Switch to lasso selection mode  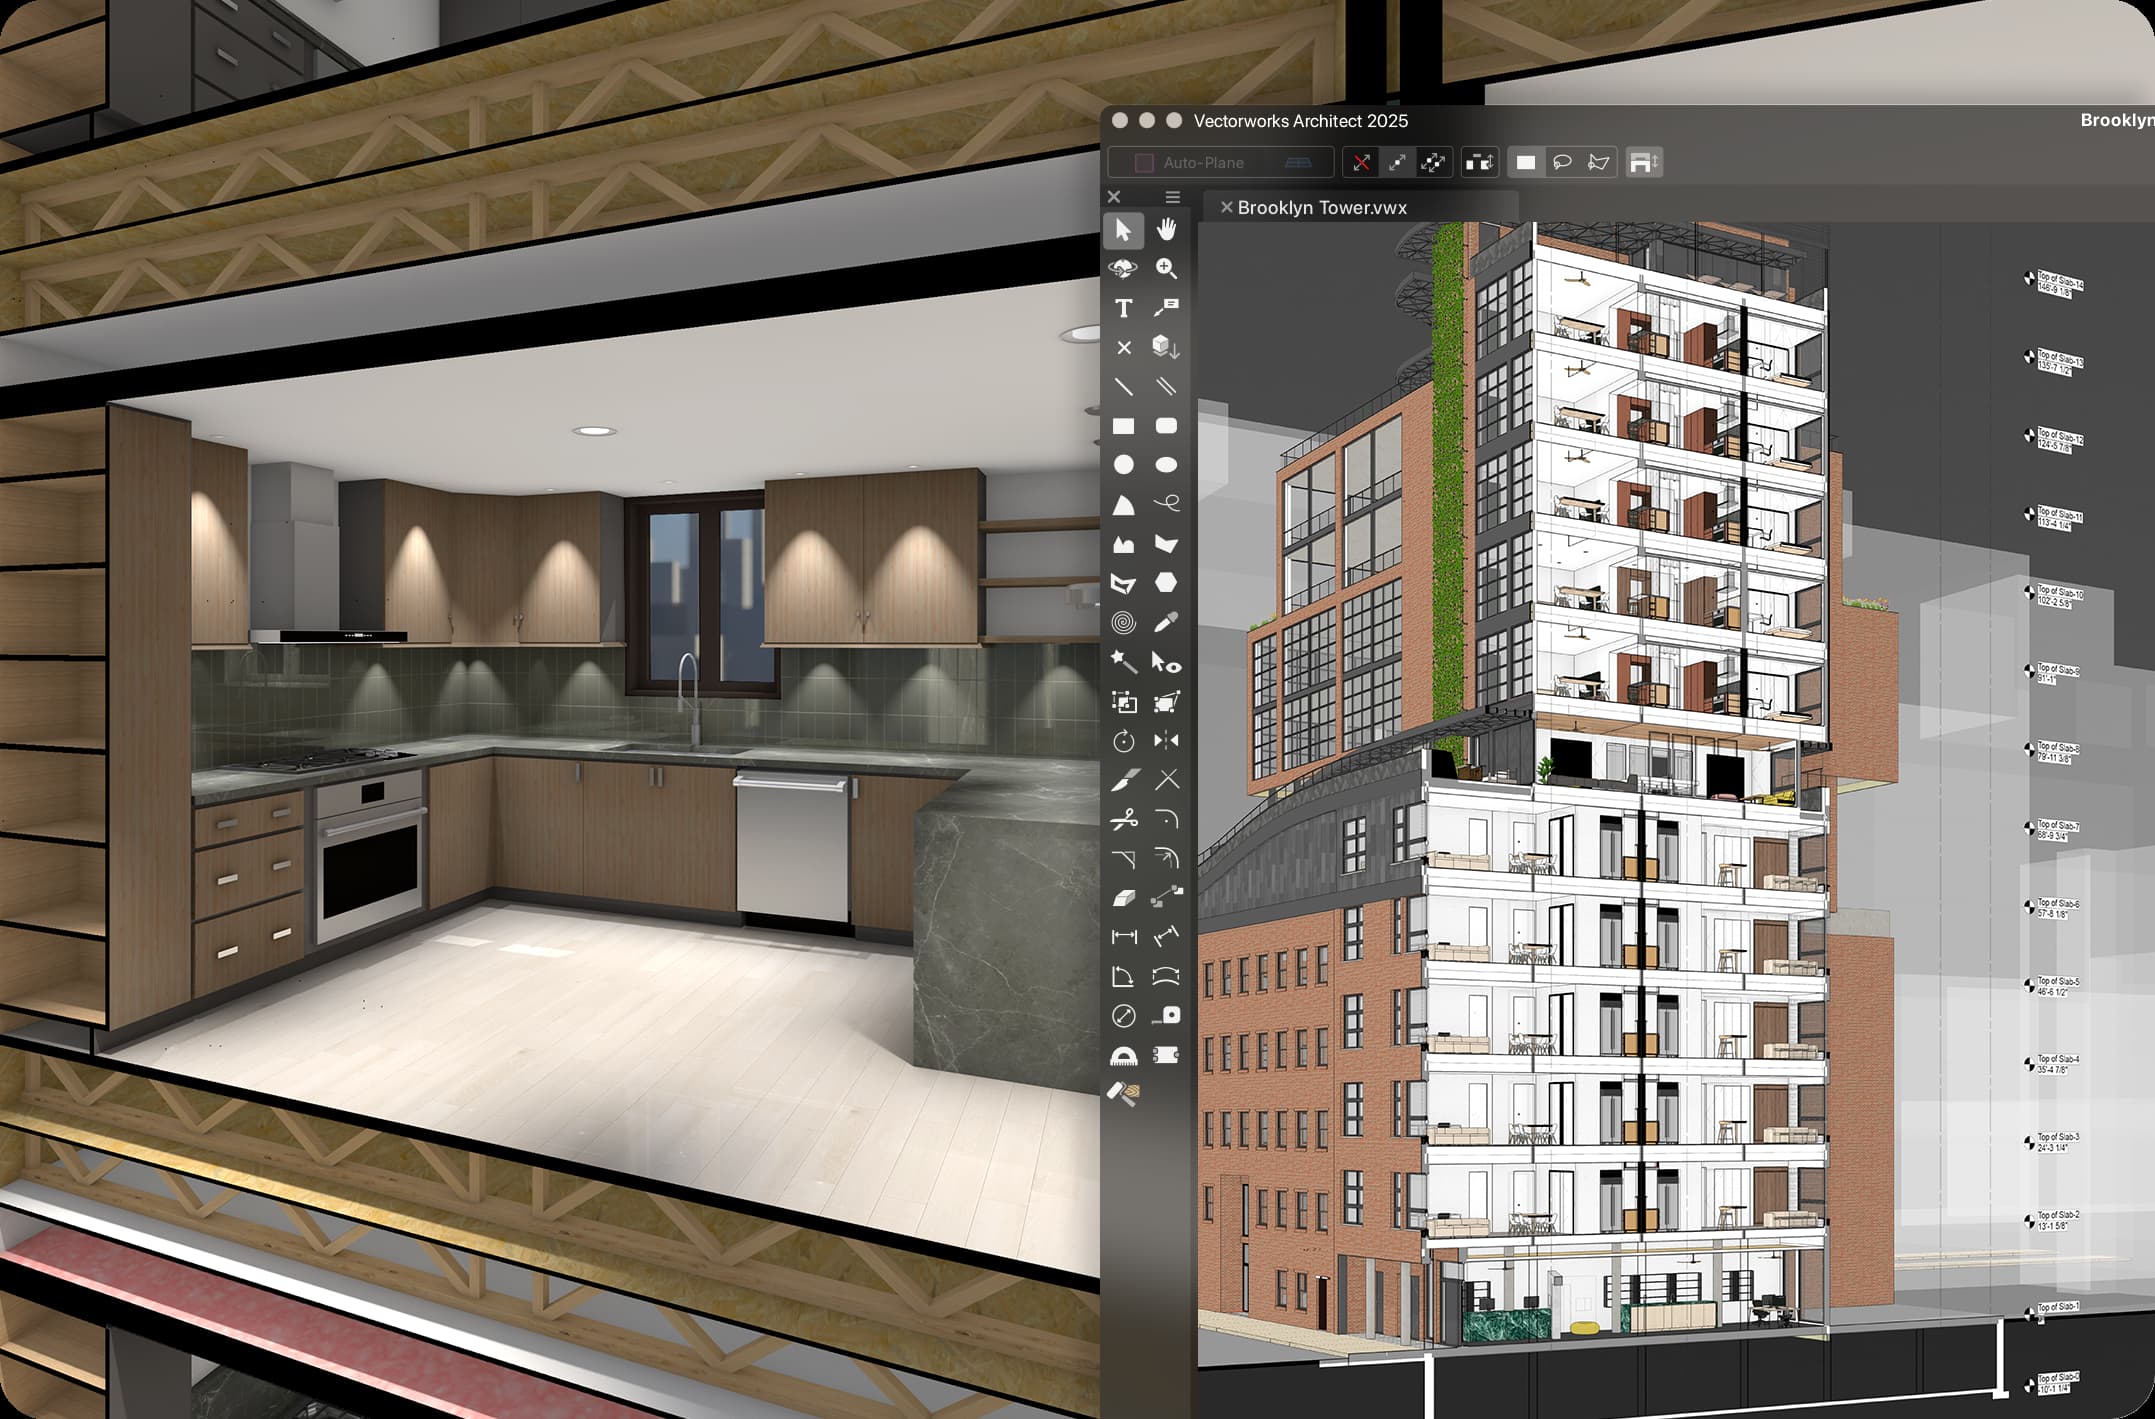point(1562,162)
